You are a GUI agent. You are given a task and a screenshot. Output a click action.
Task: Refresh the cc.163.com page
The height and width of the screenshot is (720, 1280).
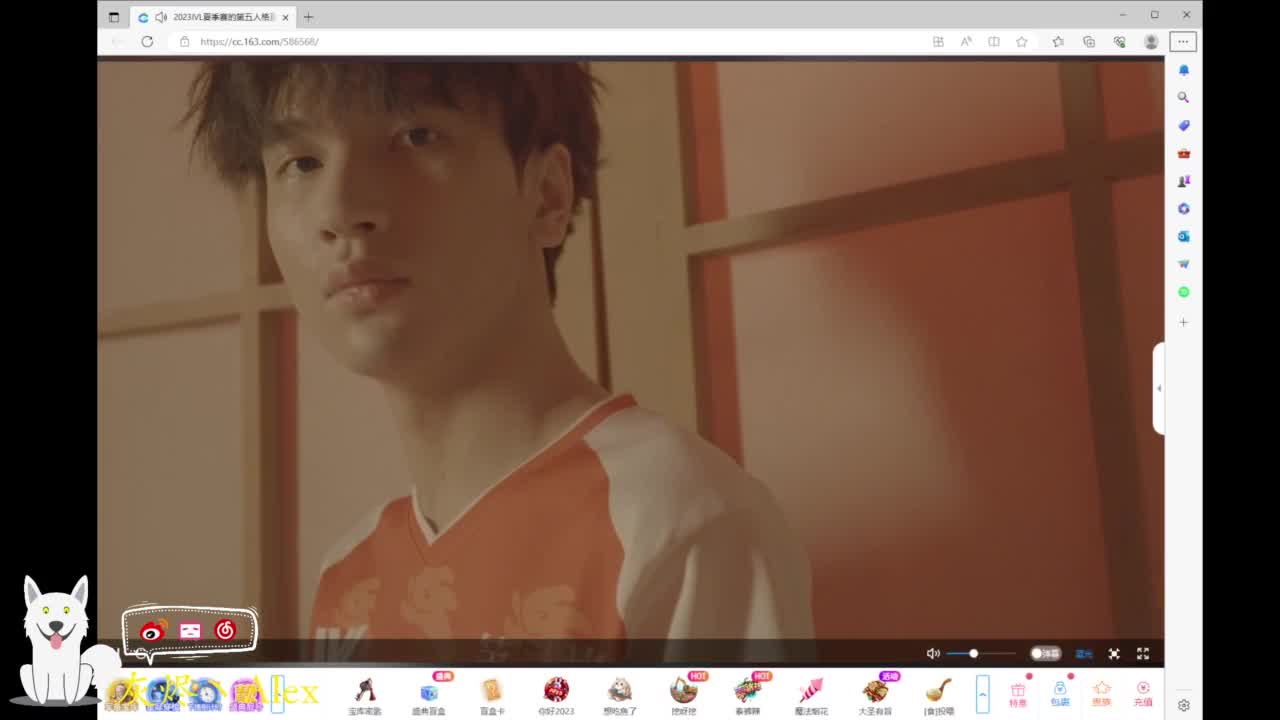[x=147, y=41]
